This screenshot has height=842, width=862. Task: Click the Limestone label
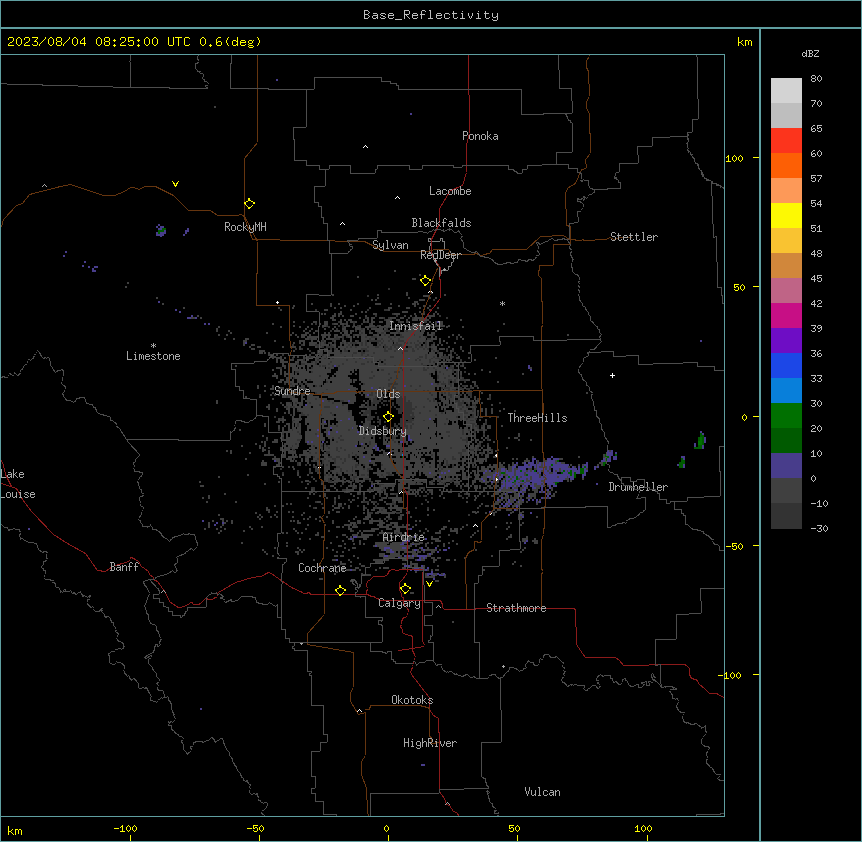click(153, 356)
